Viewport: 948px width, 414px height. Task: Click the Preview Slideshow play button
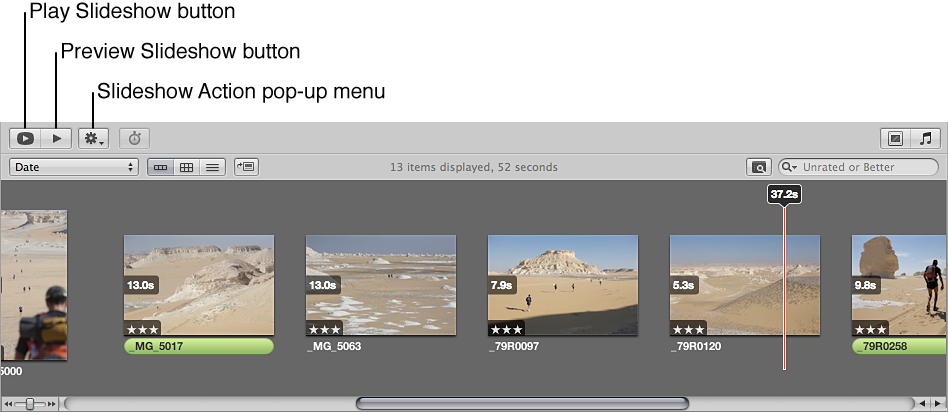(x=57, y=138)
